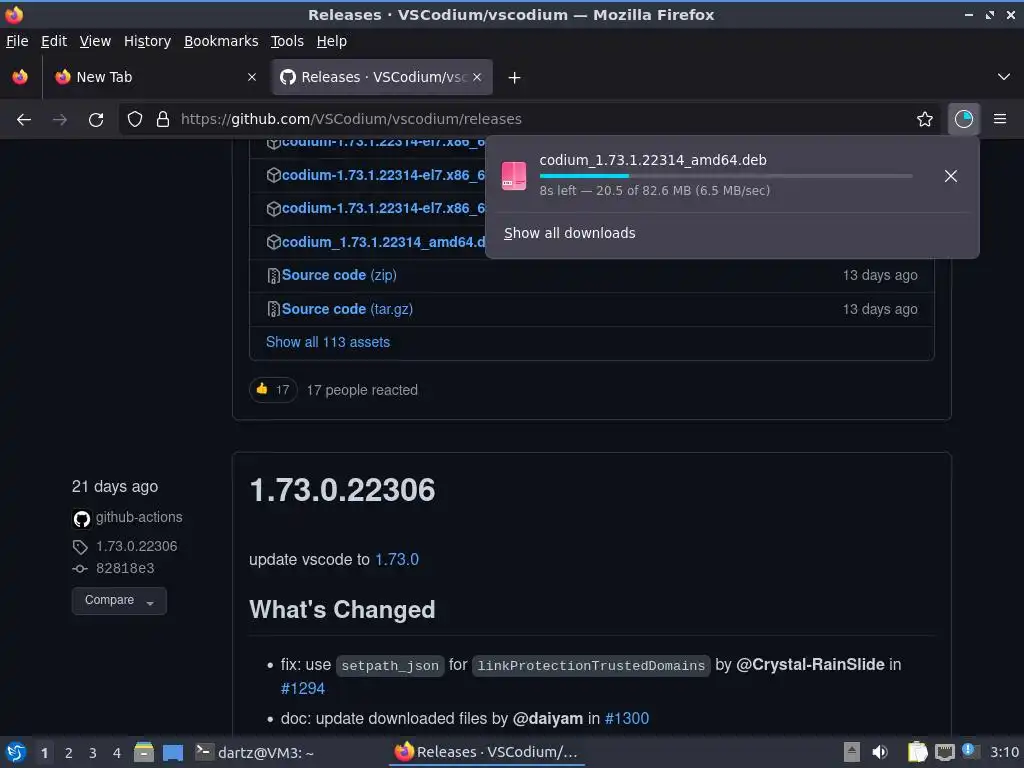Bookmark this page with the star icon
This screenshot has width=1024, height=768.
point(925,119)
